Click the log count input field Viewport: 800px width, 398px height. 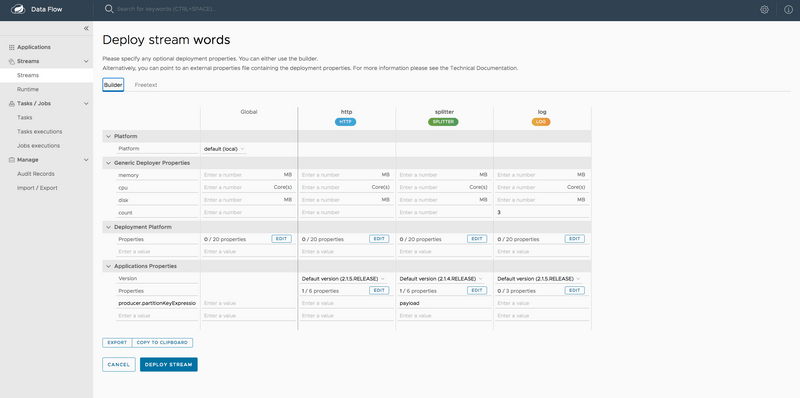coord(541,212)
